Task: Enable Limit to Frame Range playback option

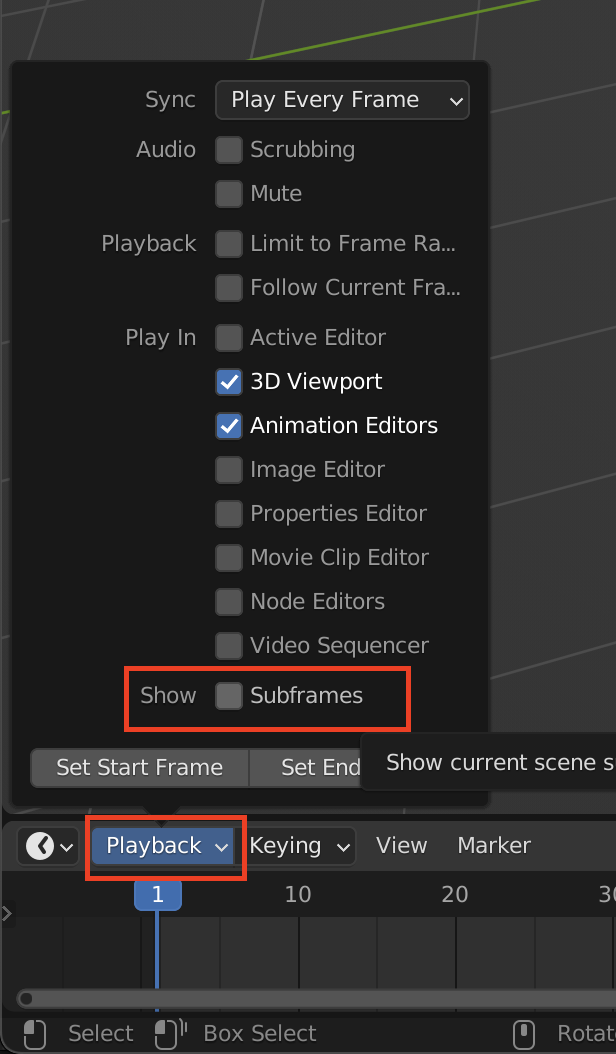Action: pos(229,244)
